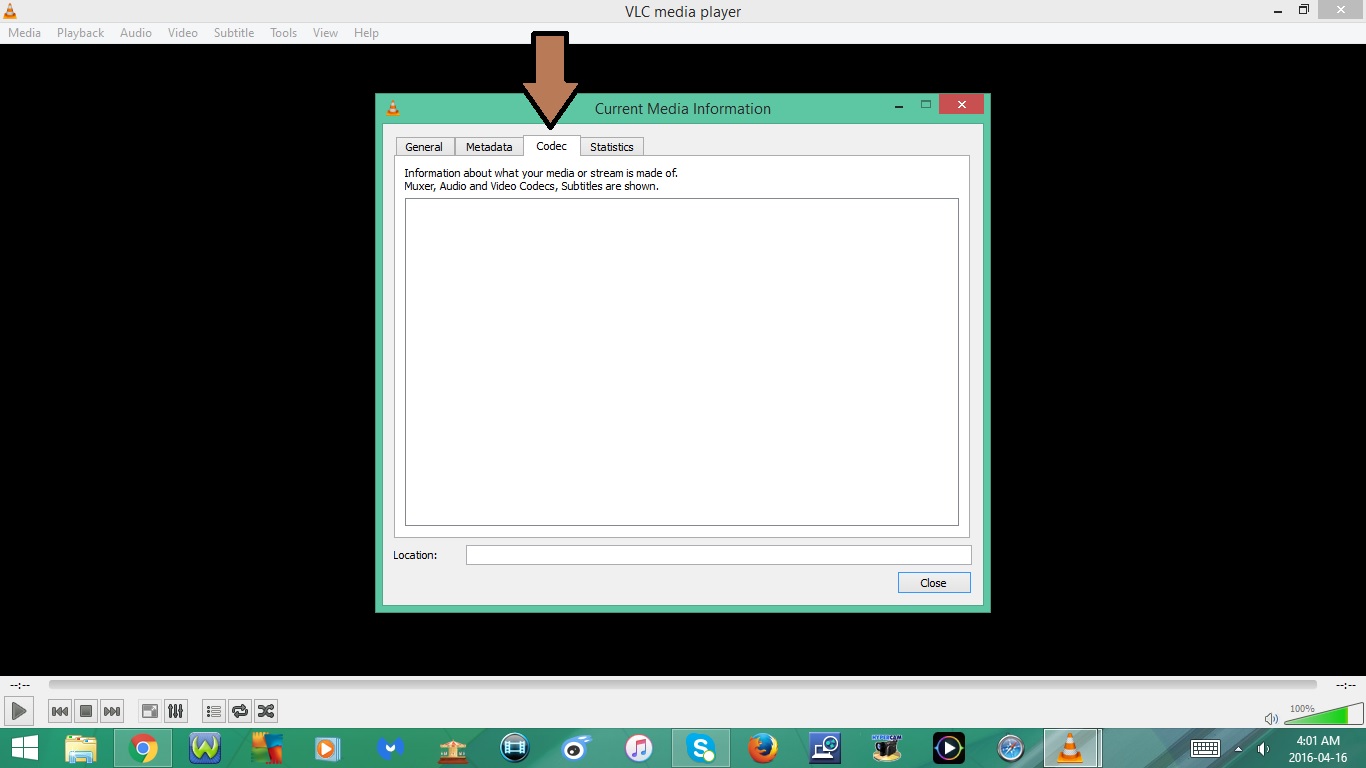Click the previous media button
The height and width of the screenshot is (768, 1366).
coord(60,711)
